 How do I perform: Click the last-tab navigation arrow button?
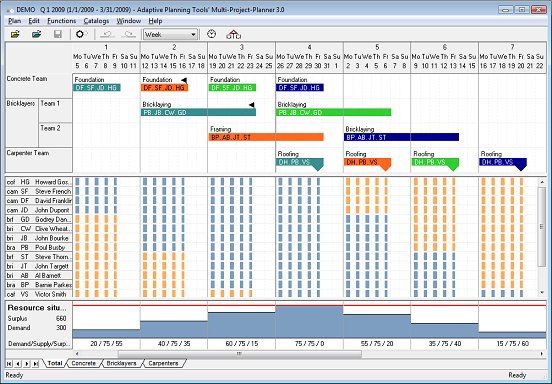tap(36, 364)
